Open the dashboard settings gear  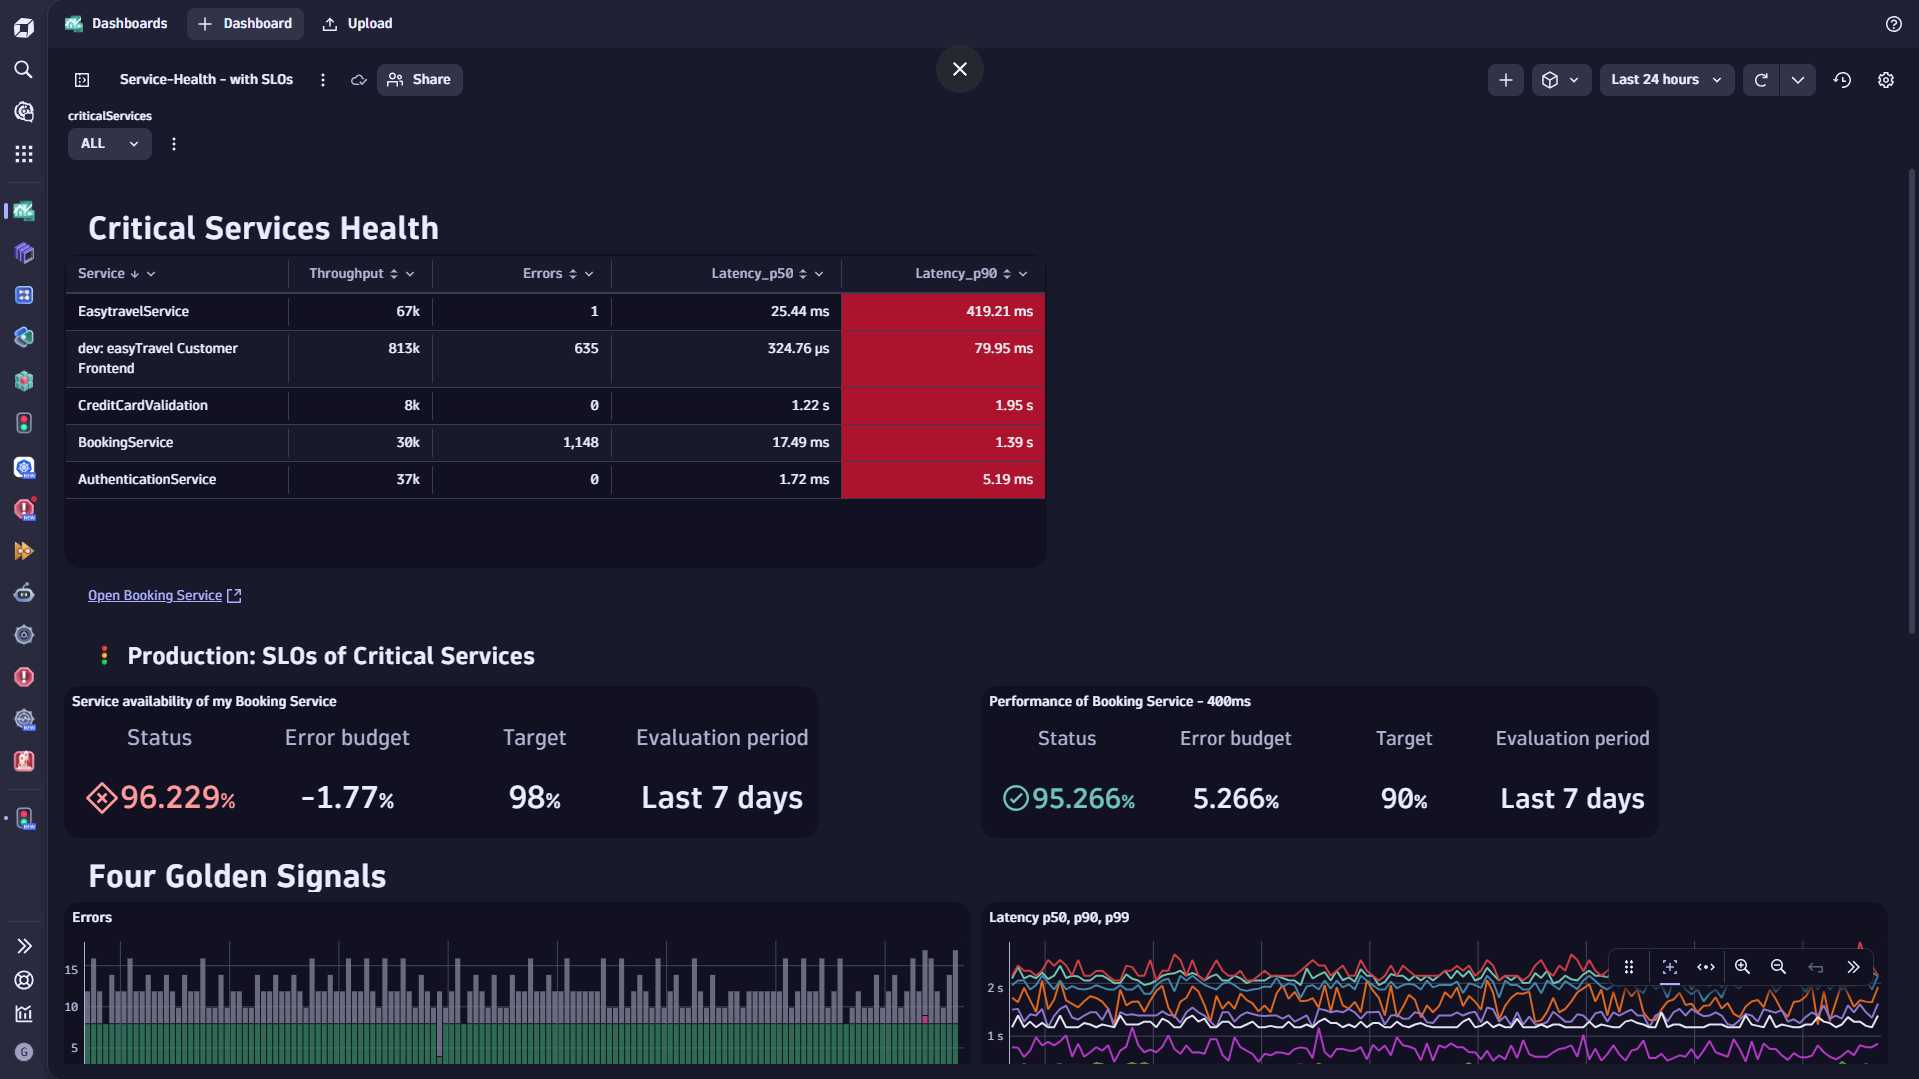(1886, 80)
